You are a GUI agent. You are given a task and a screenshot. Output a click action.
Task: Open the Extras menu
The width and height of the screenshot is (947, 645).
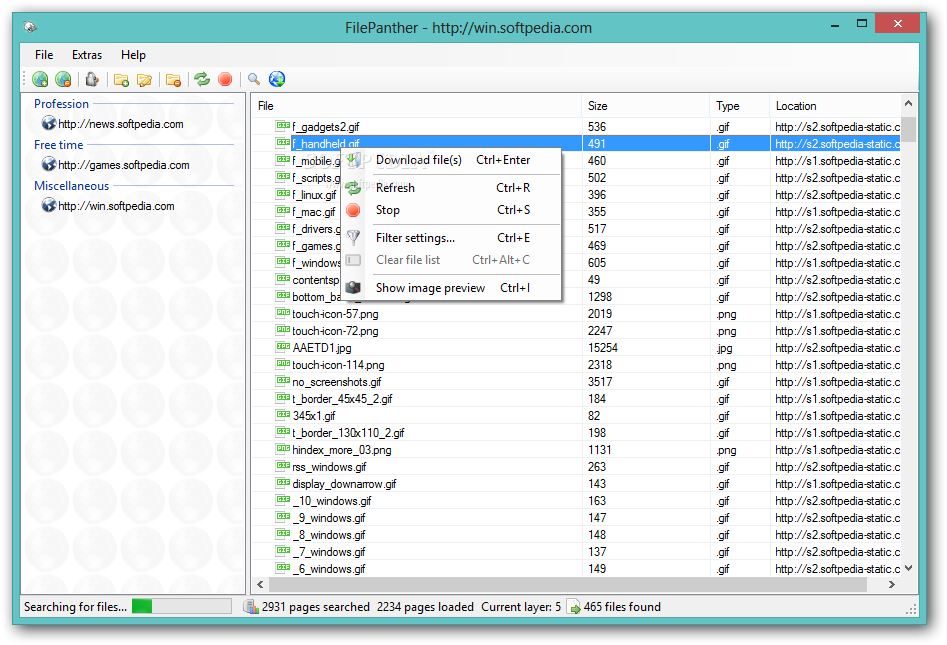click(x=87, y=55)
